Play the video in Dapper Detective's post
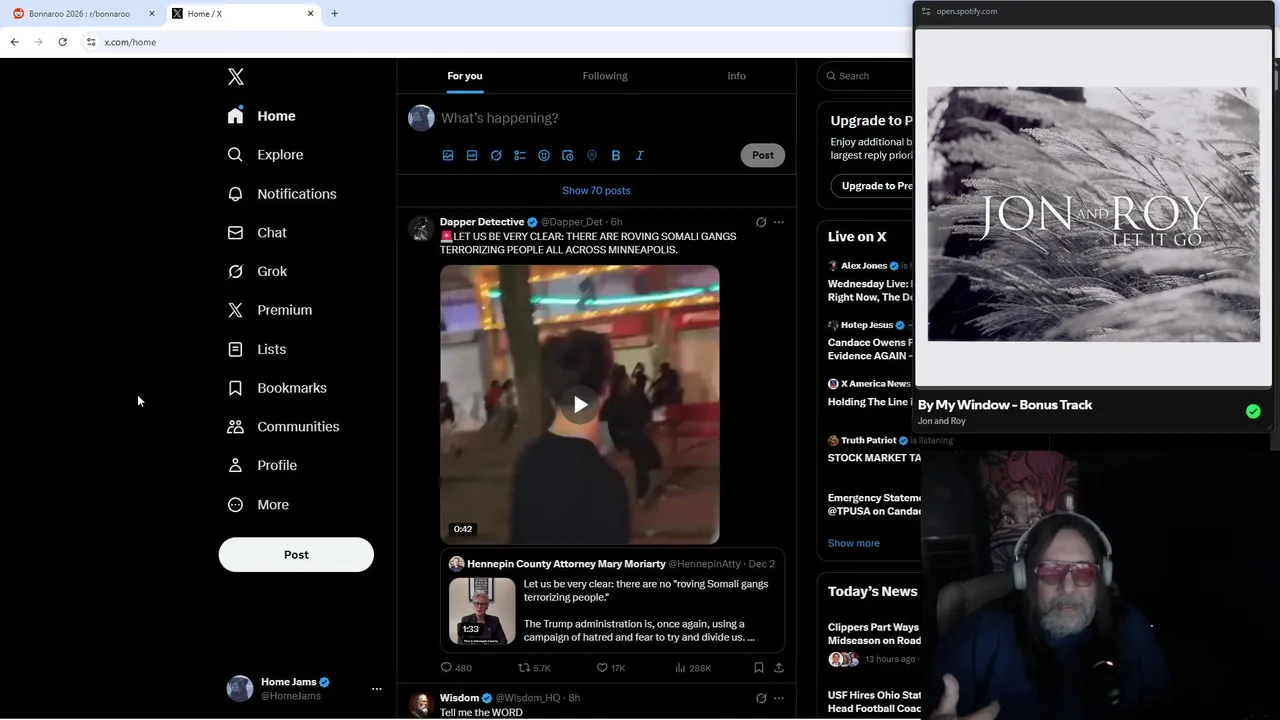Image resolution: width=1280 pixels, height=720 pixels. click(580, 405)
